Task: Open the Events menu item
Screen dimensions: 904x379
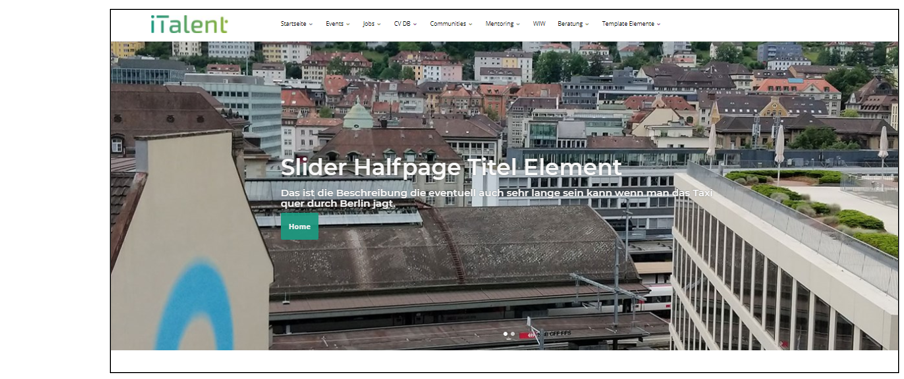Action: 337,24
